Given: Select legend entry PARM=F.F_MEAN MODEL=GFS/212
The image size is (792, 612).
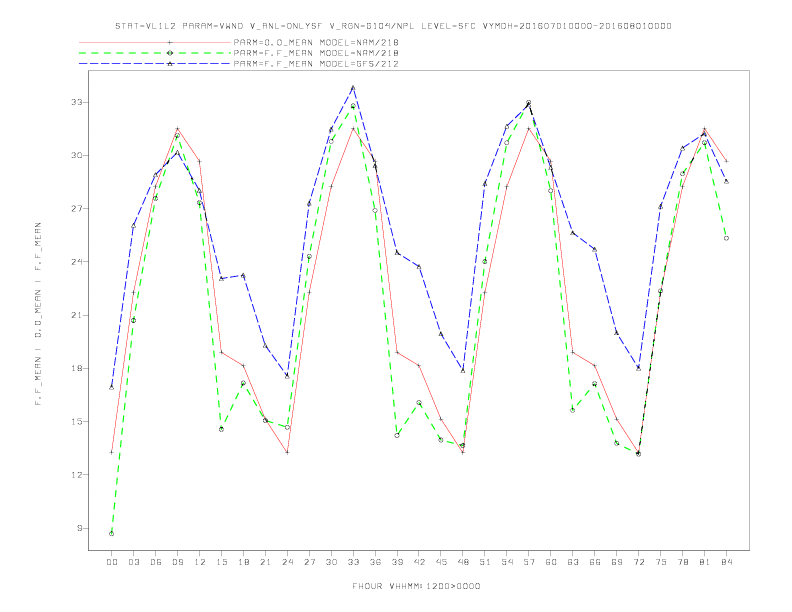Looking at the screenshot, I should pos(316,64).
